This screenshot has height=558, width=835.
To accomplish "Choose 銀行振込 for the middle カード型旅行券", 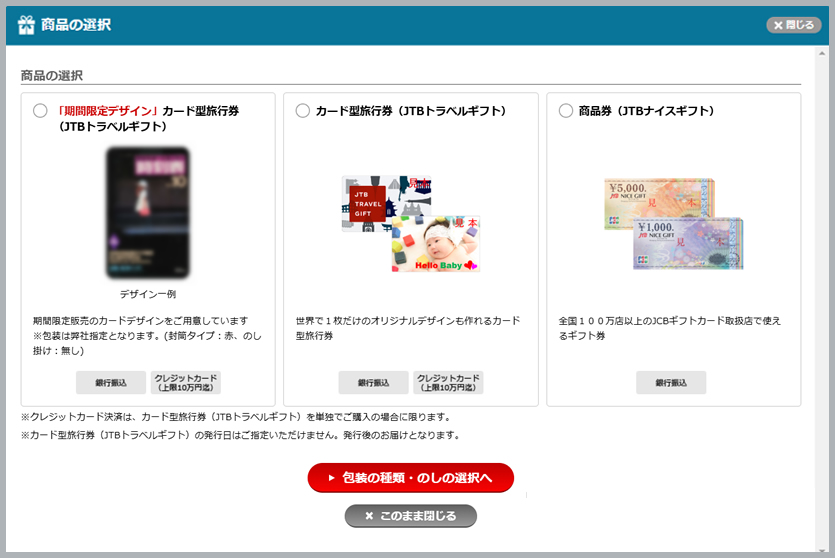I will (x=373, y=382).
